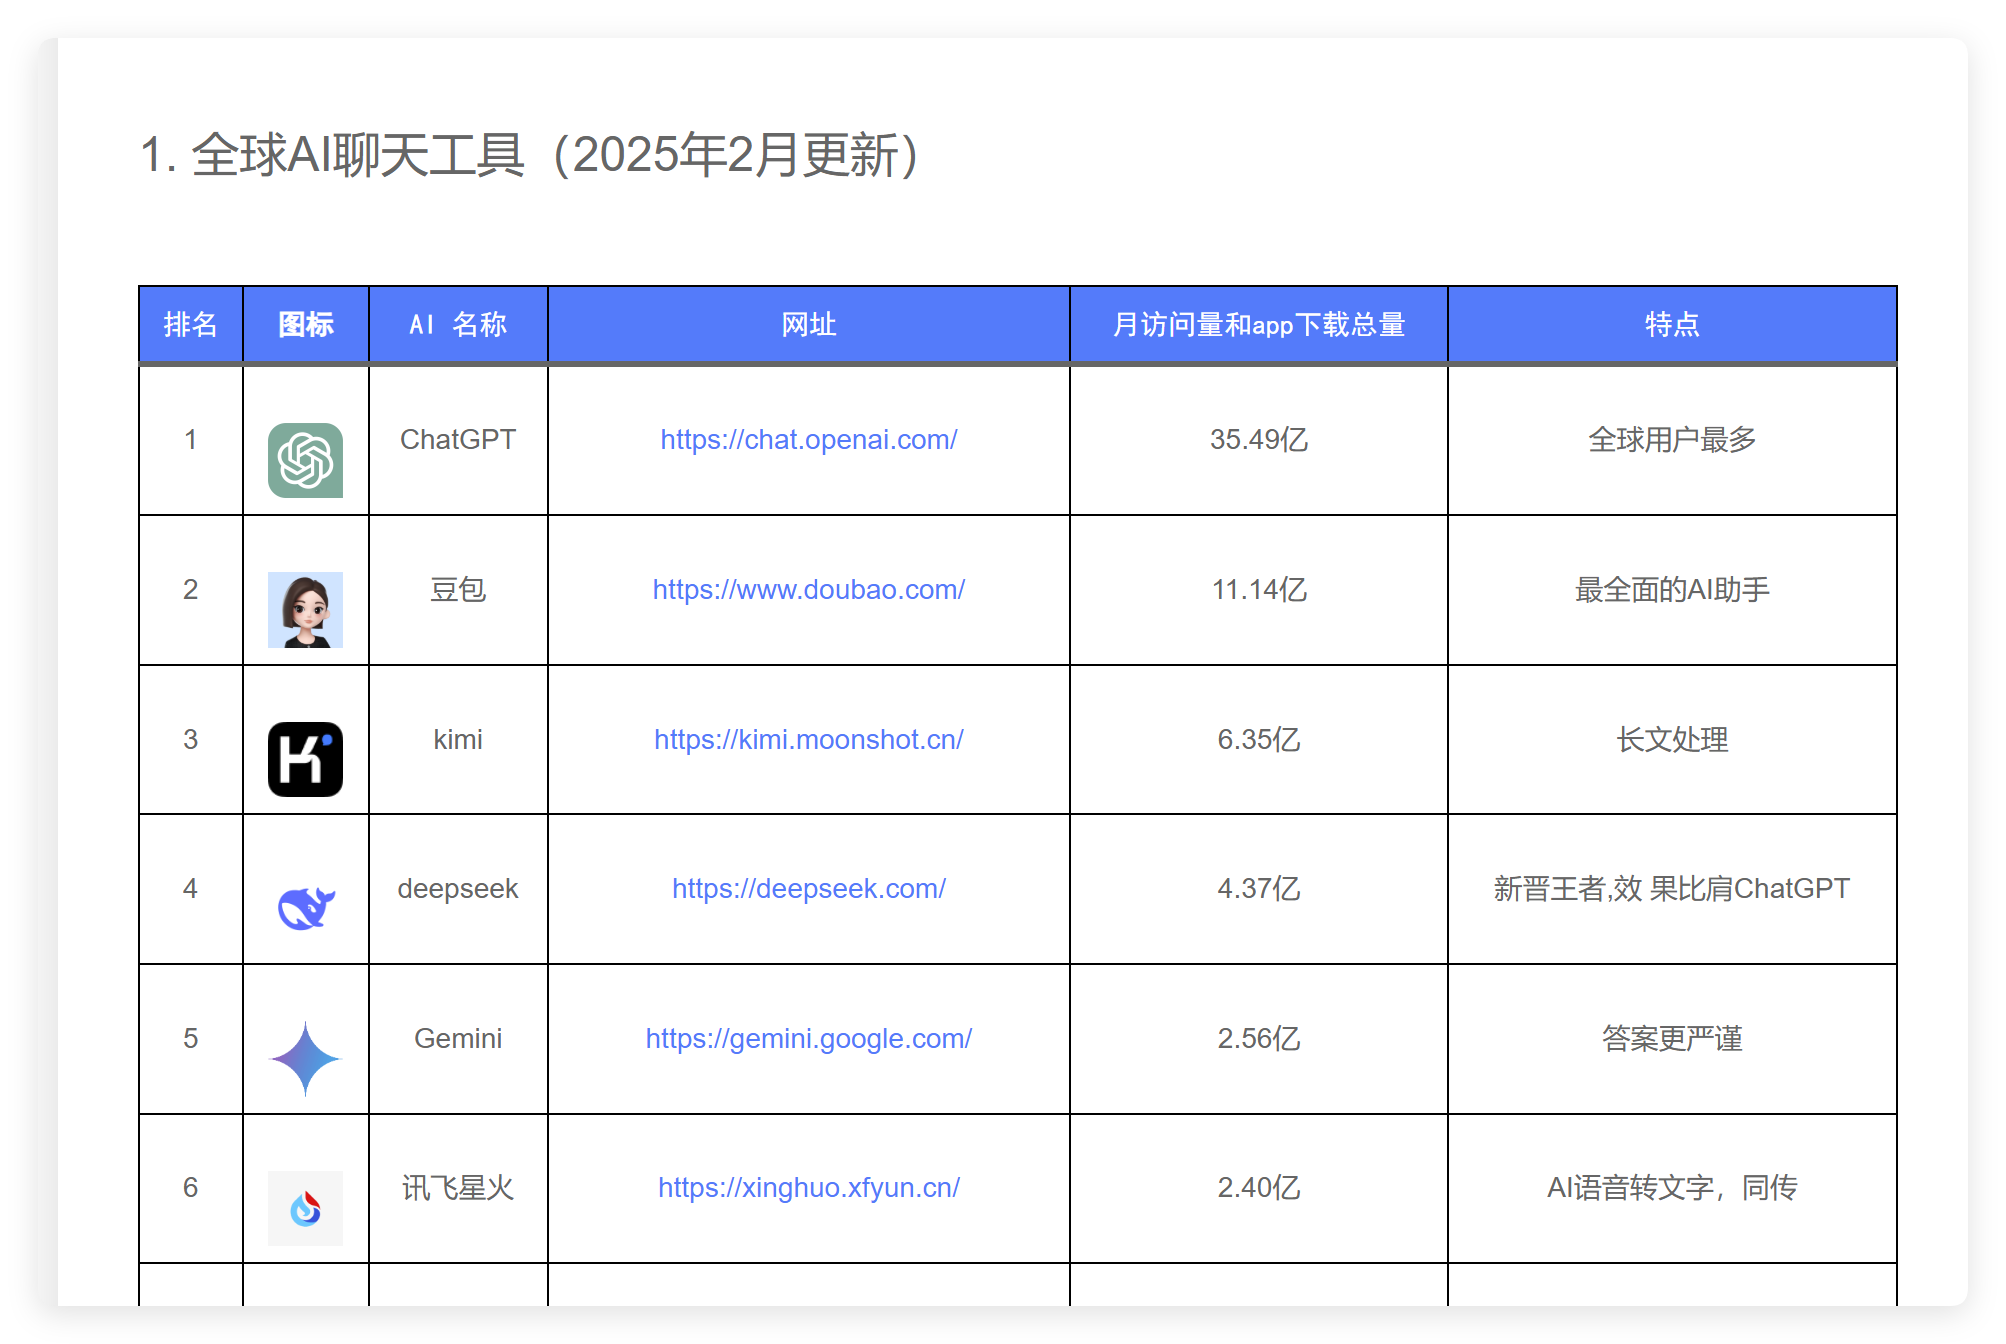Click the 6.35亿 value cell
Viewport: 2006px width, 1344px height.
1258,739
